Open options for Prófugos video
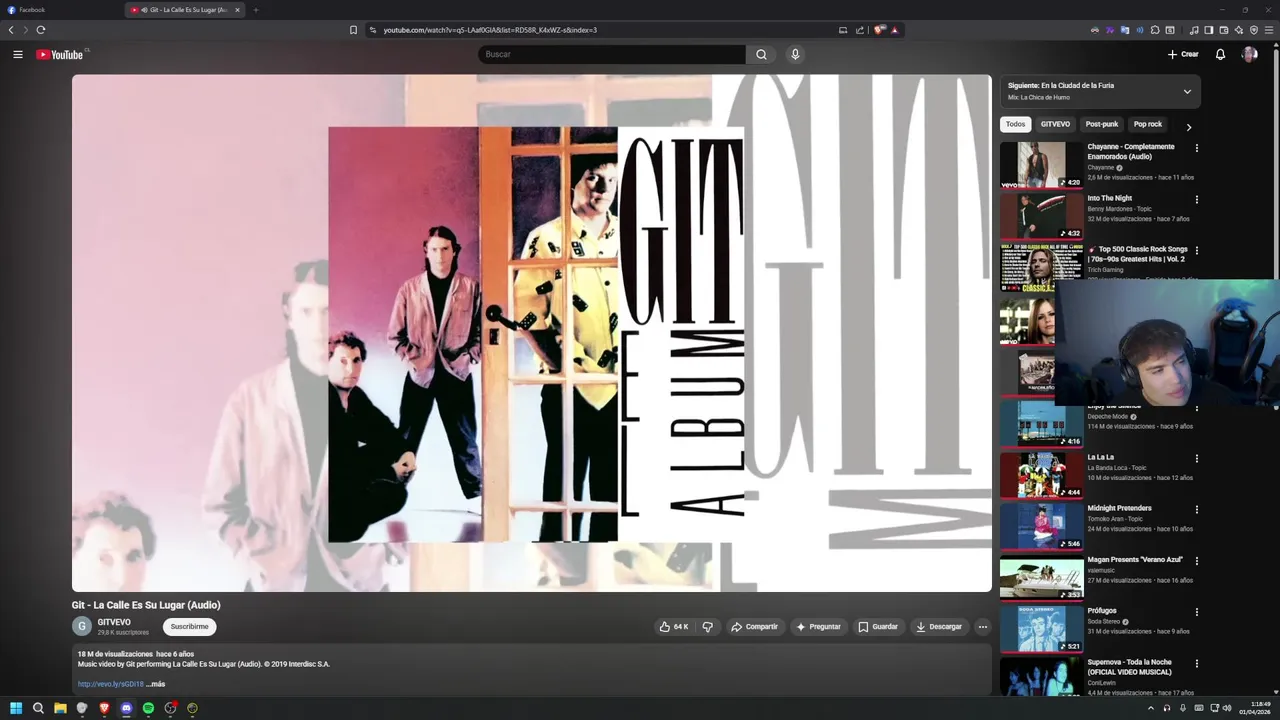1280x720 pixels. [x=1196, y=611]
